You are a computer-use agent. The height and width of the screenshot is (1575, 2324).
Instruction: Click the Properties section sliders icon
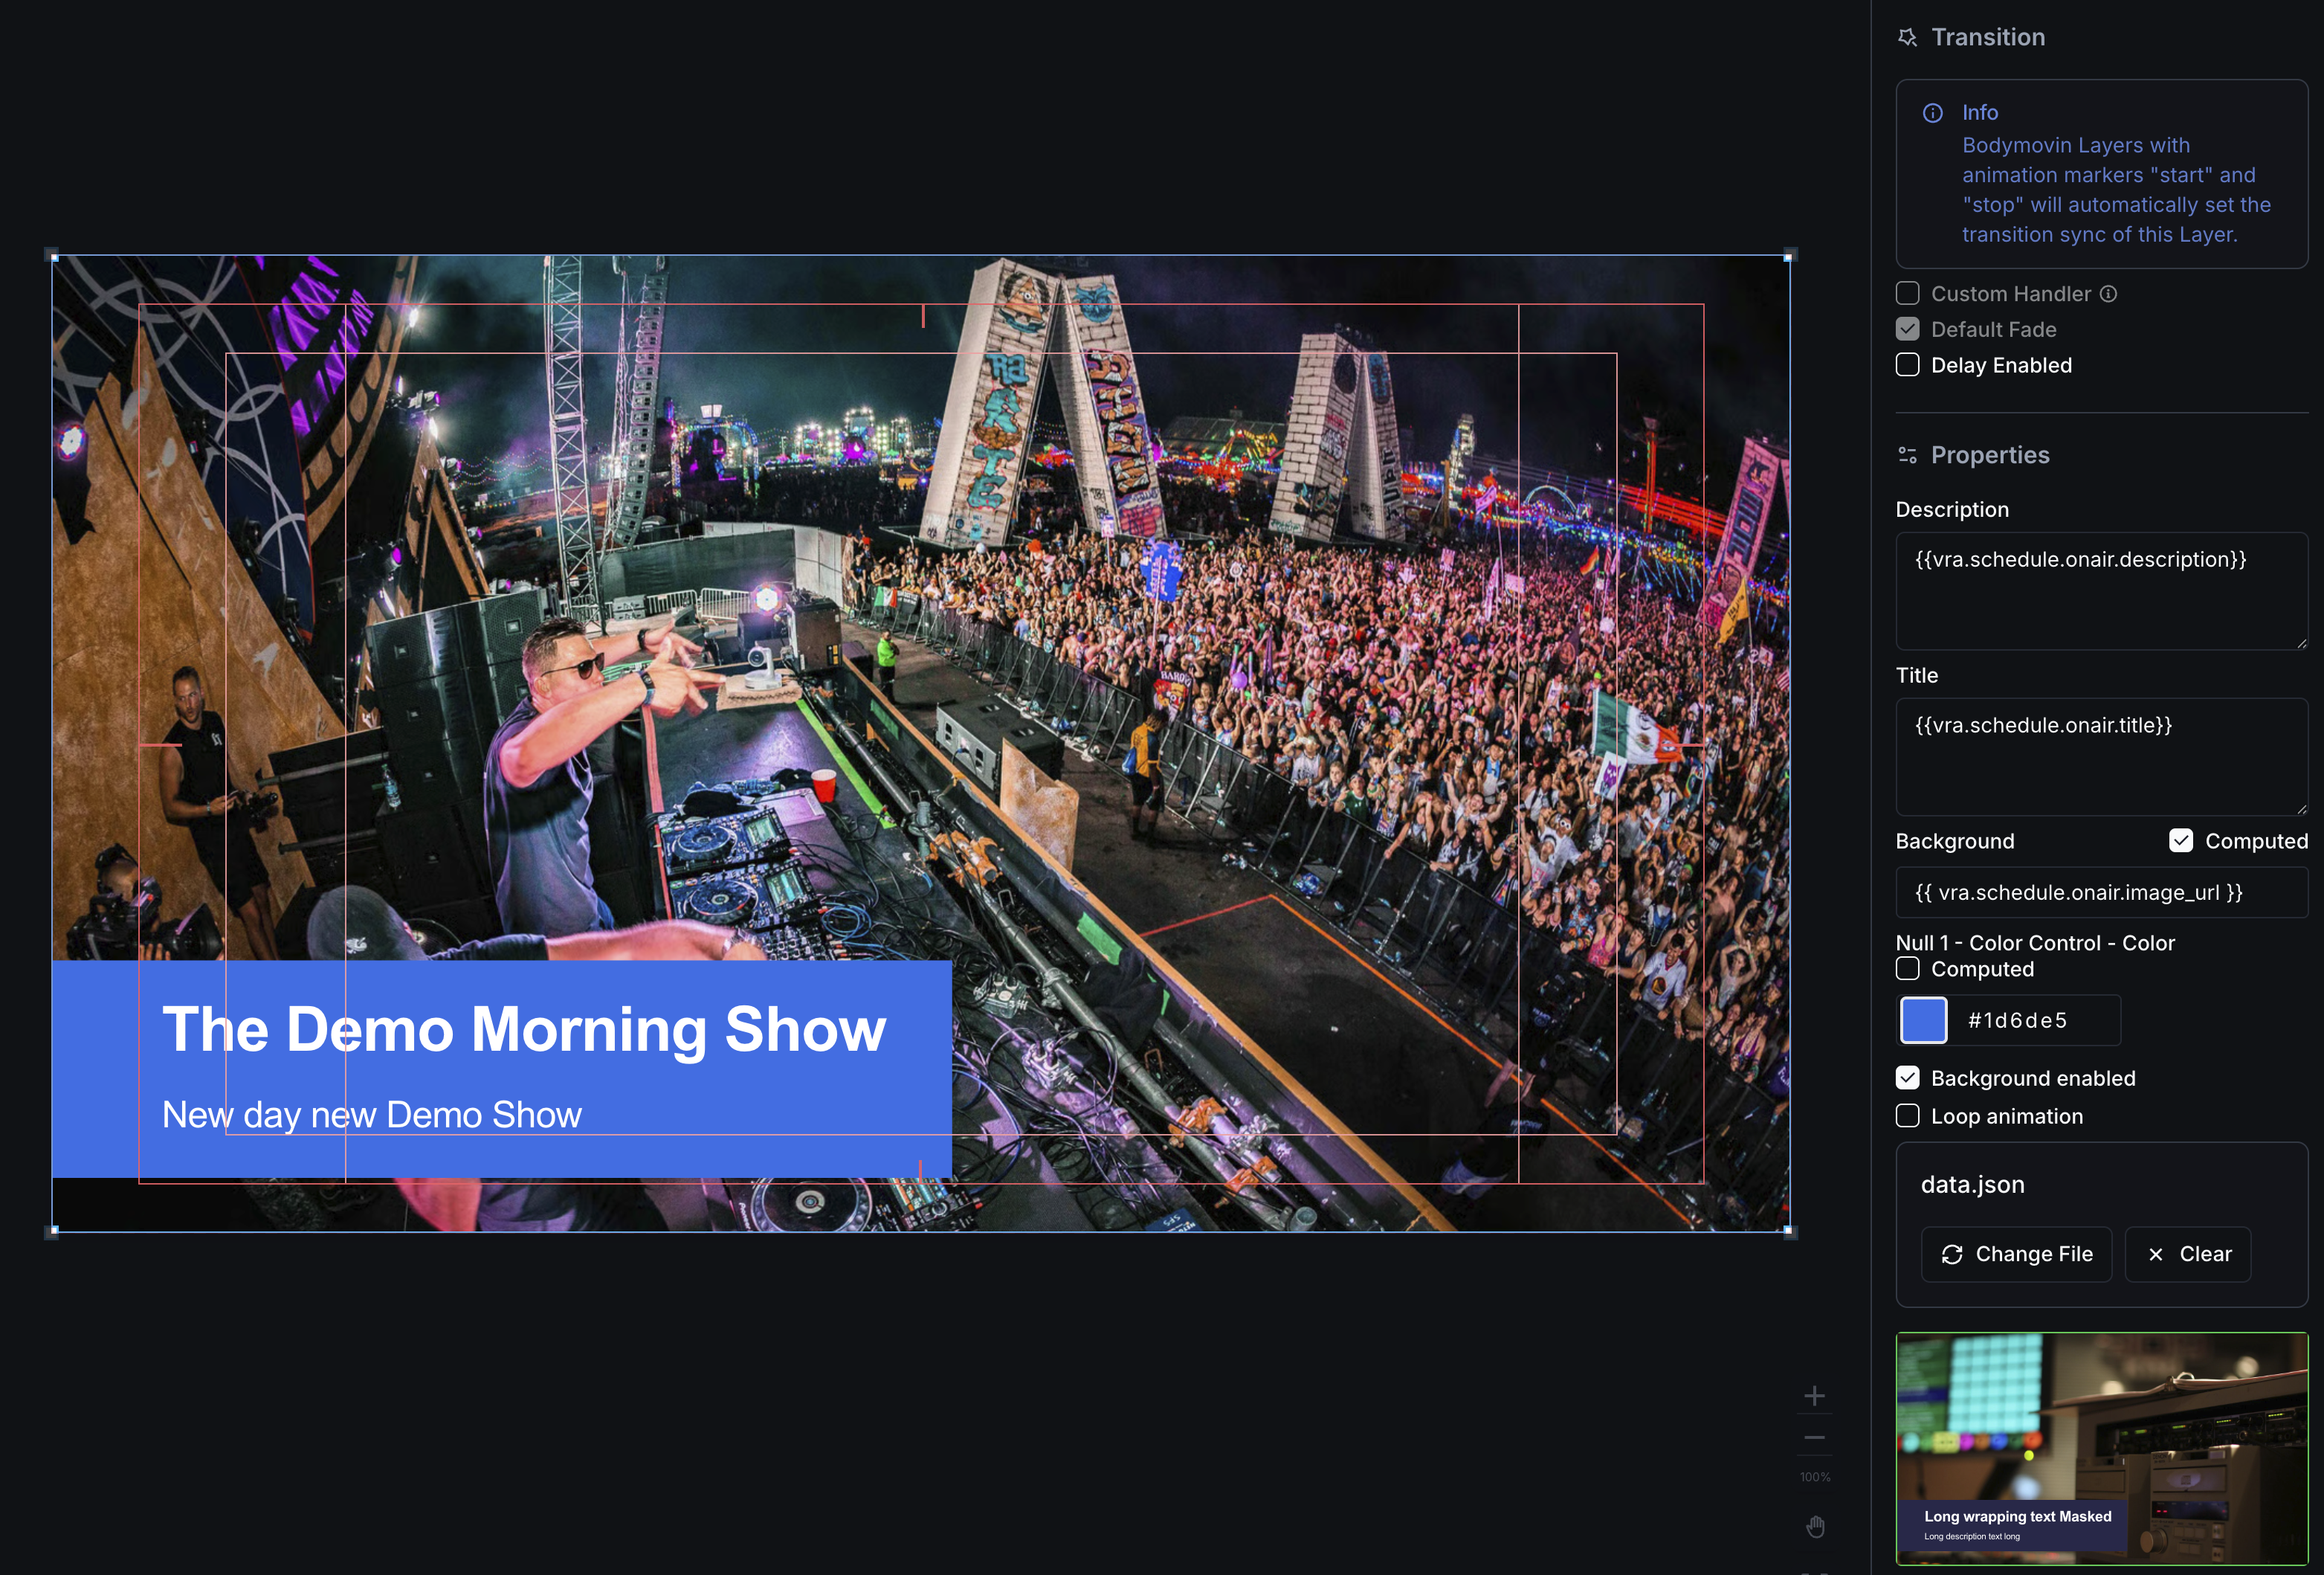[x=1907, y=455]
